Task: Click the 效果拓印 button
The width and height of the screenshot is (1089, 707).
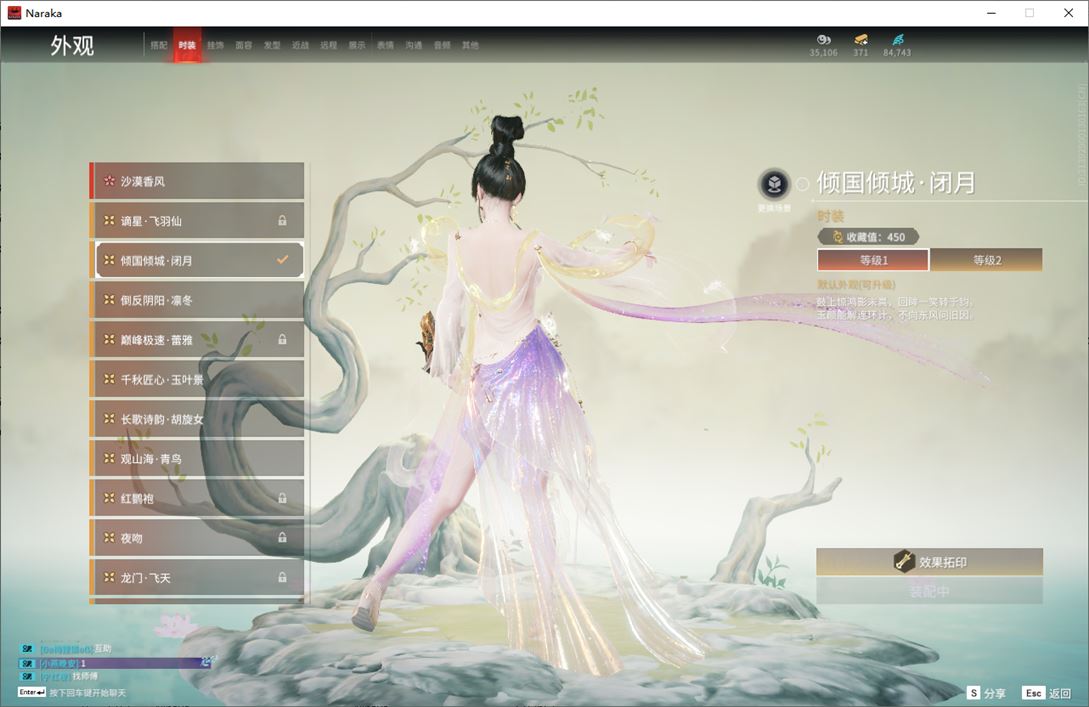Action: [929, 562]
